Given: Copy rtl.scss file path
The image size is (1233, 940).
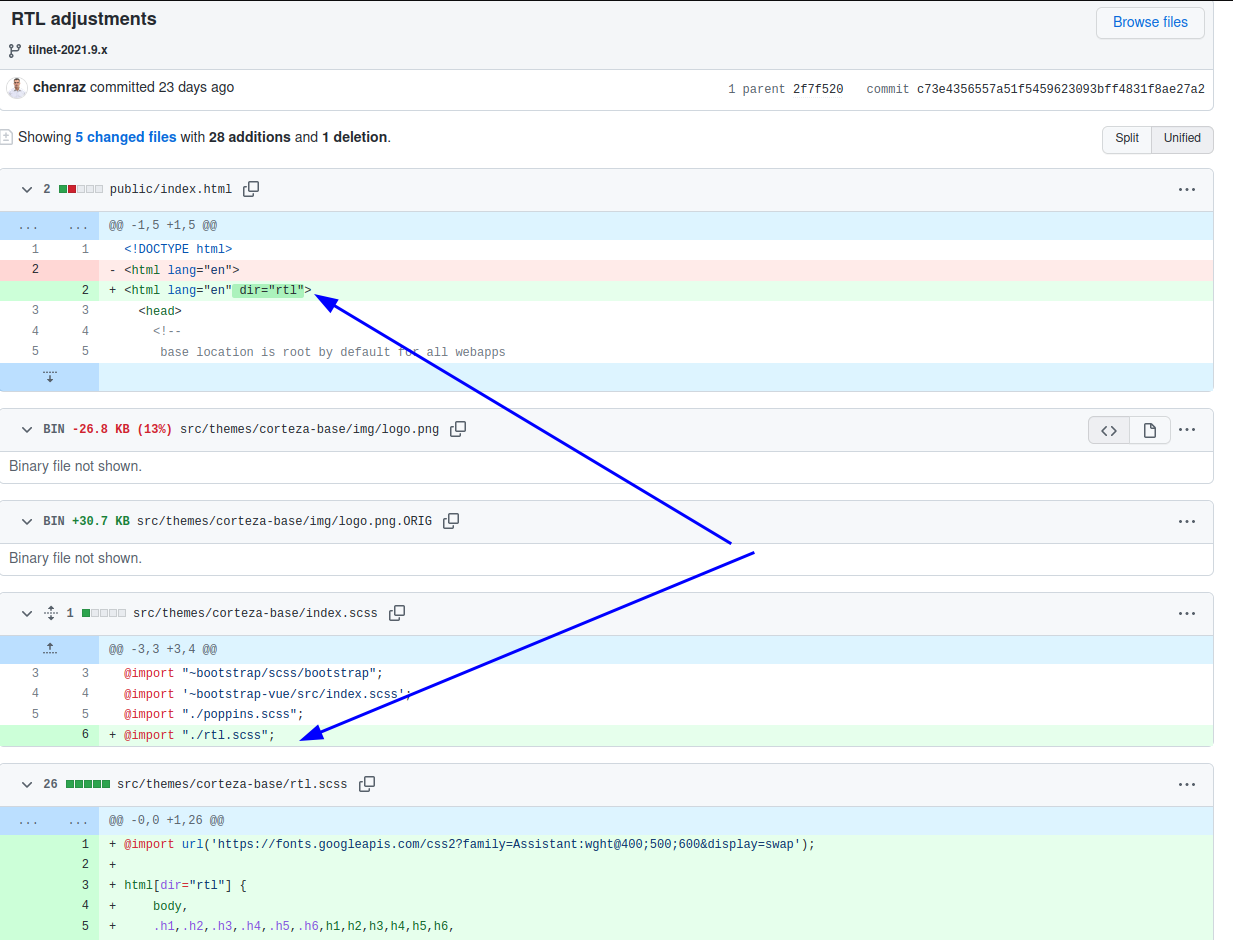Looking at the screenshot, I should coord(367,784).
